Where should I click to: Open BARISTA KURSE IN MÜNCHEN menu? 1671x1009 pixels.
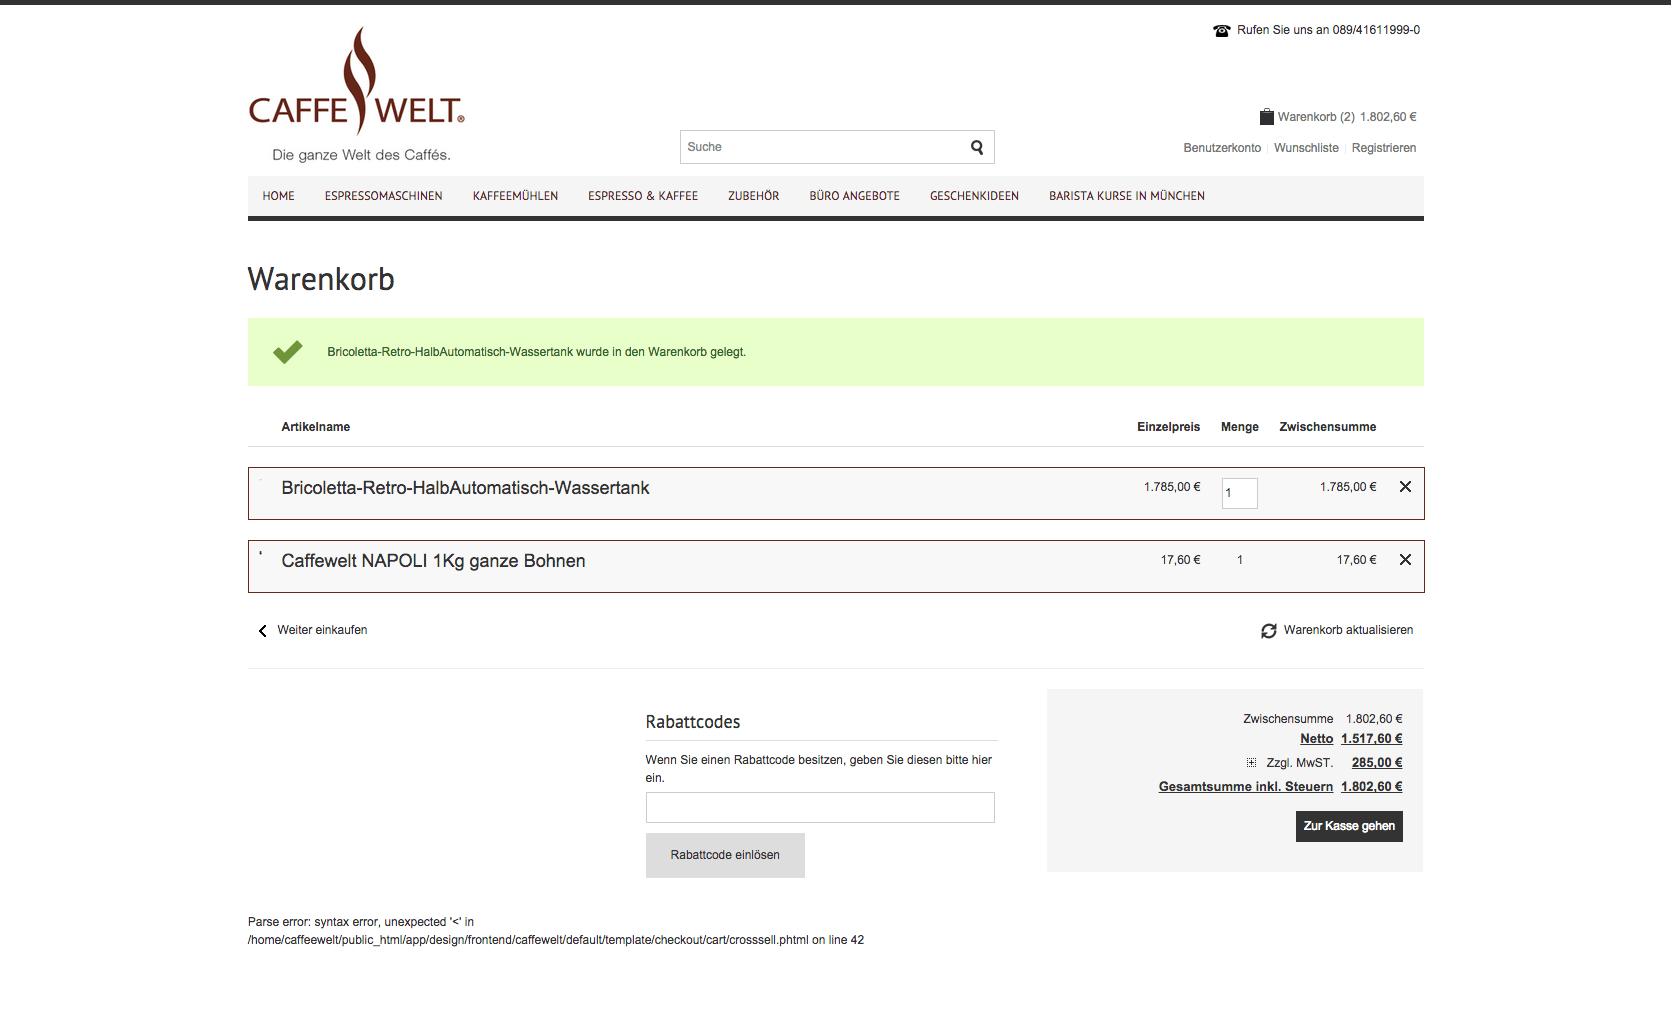point(1126,196)
